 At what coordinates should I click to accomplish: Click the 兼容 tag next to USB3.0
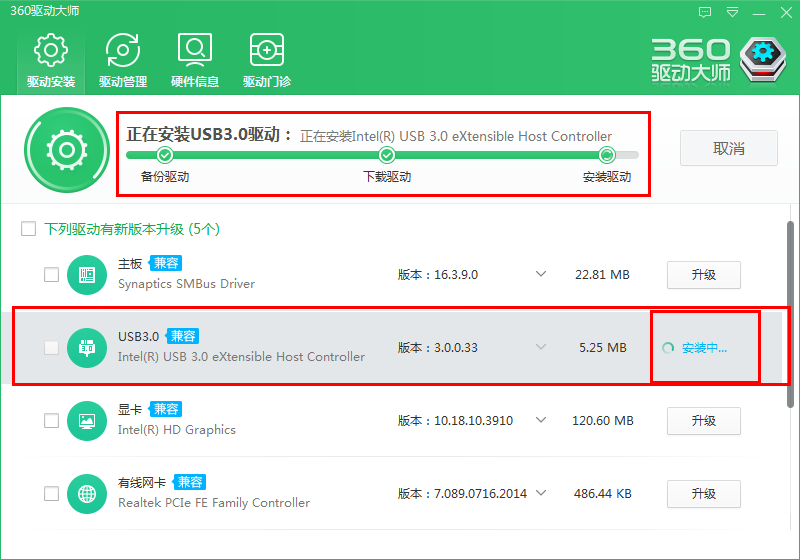pos(183,336)
